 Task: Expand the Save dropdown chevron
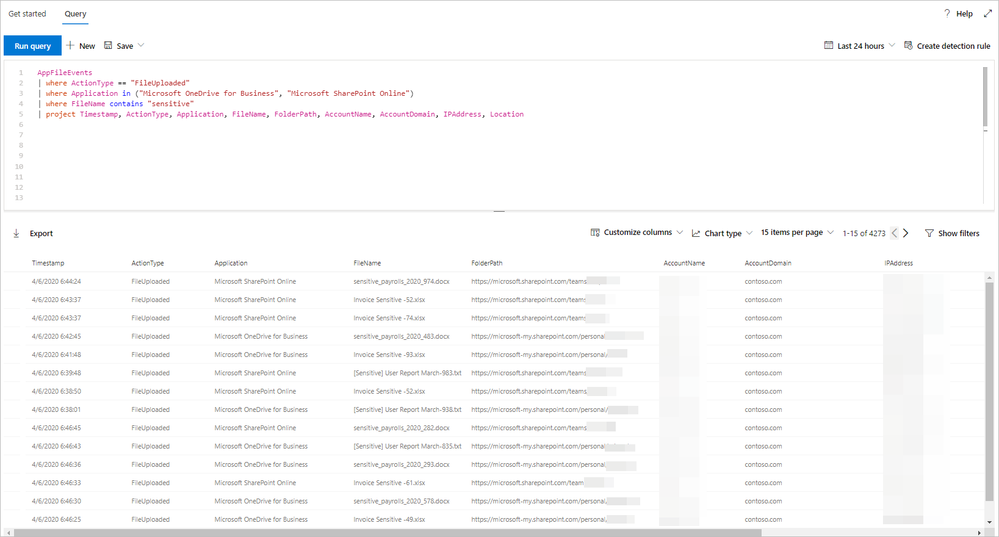(141, 45)
